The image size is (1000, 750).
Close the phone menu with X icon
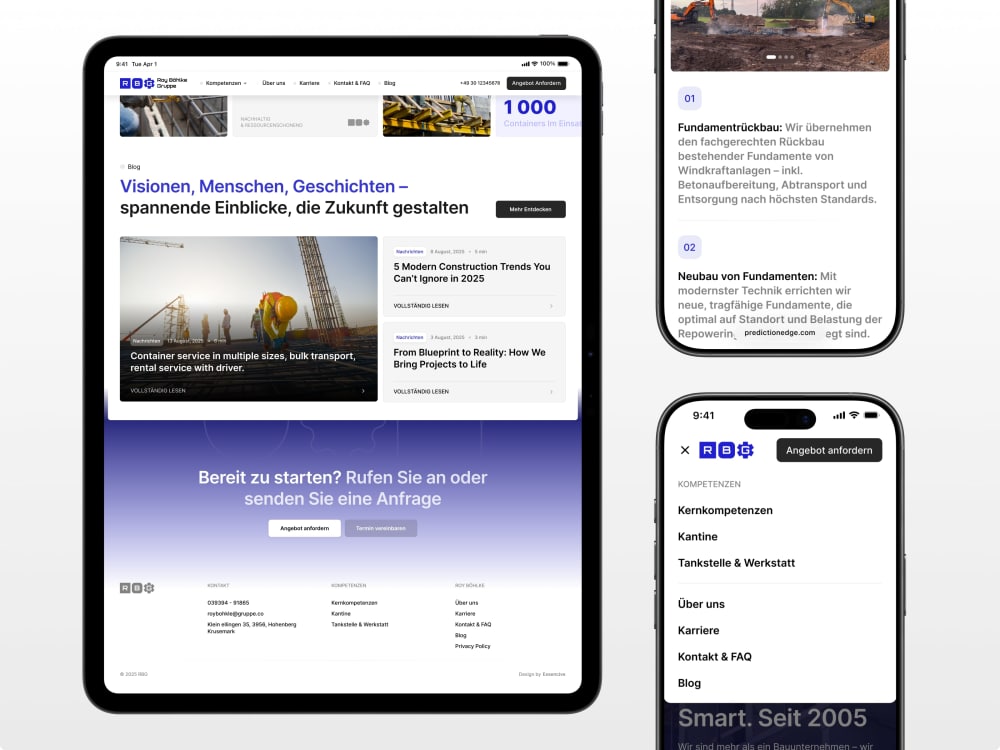[685, 450]
